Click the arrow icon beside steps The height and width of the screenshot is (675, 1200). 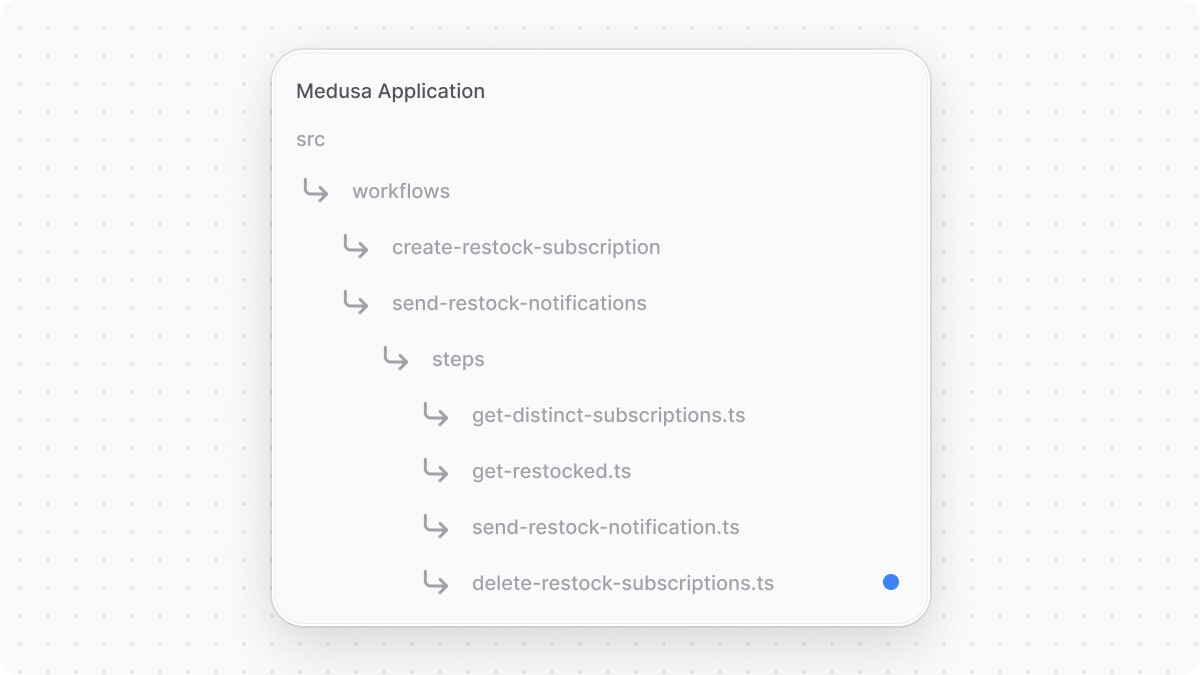tap(395, 359)
